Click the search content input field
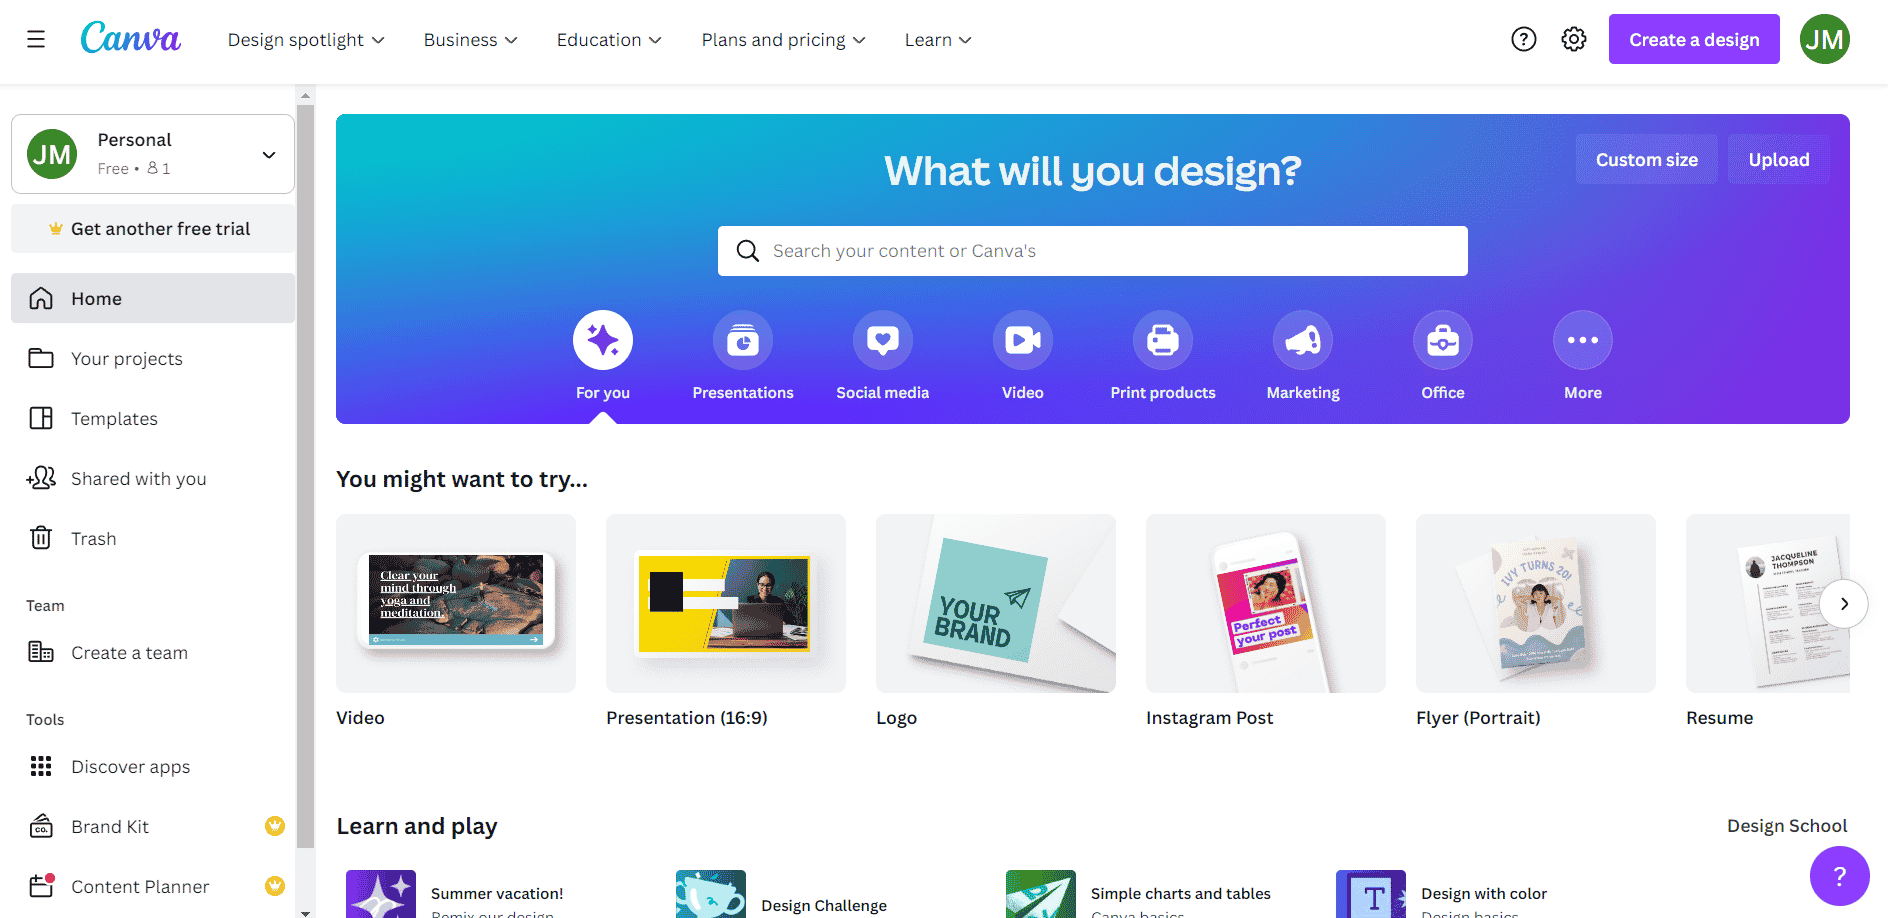 (x=1092, y=251)
